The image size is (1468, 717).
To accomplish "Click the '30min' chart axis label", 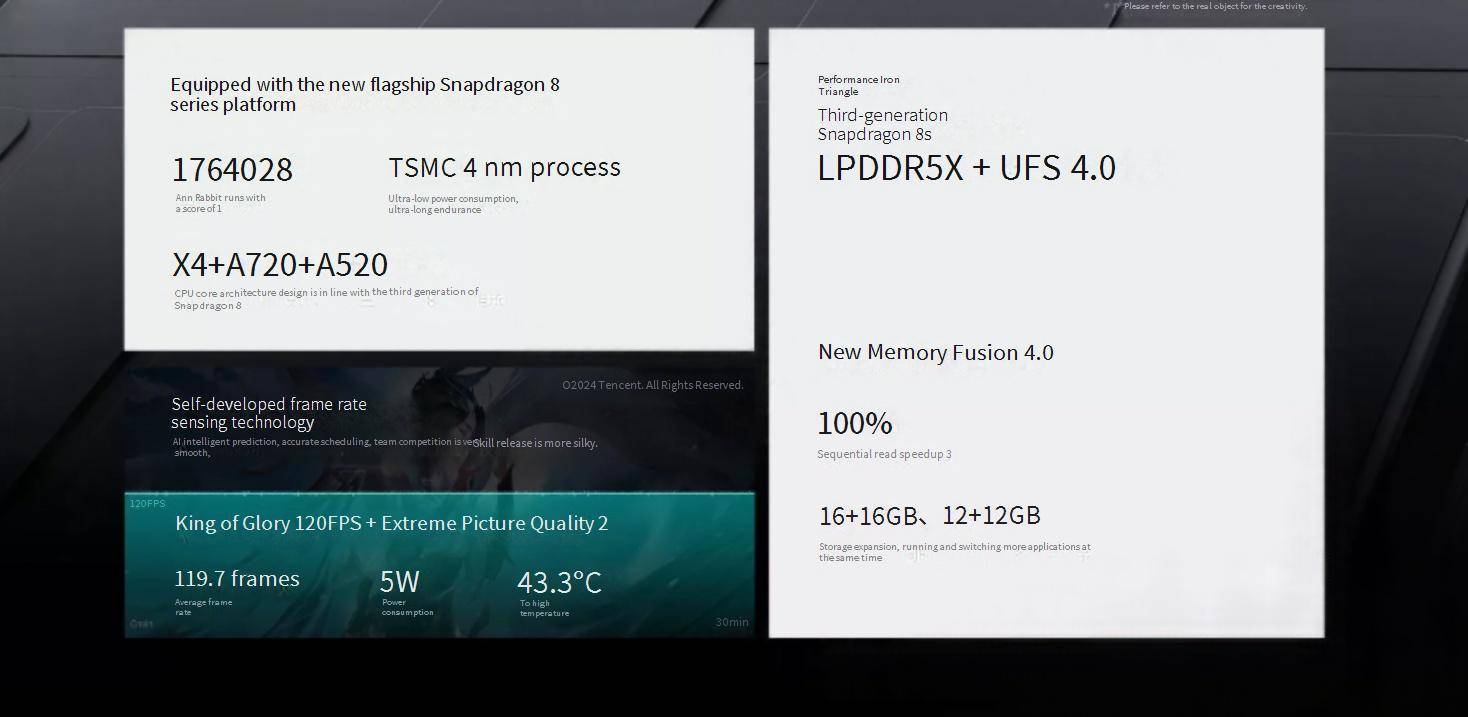I will [x=732, y=622].
